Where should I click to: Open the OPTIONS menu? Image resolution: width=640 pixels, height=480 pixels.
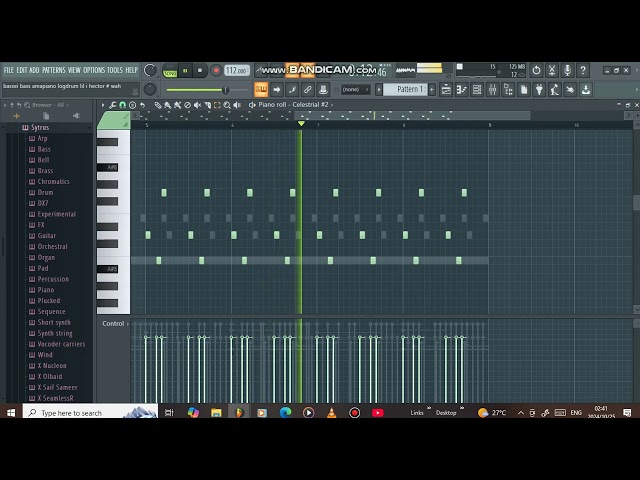point(94,70)
